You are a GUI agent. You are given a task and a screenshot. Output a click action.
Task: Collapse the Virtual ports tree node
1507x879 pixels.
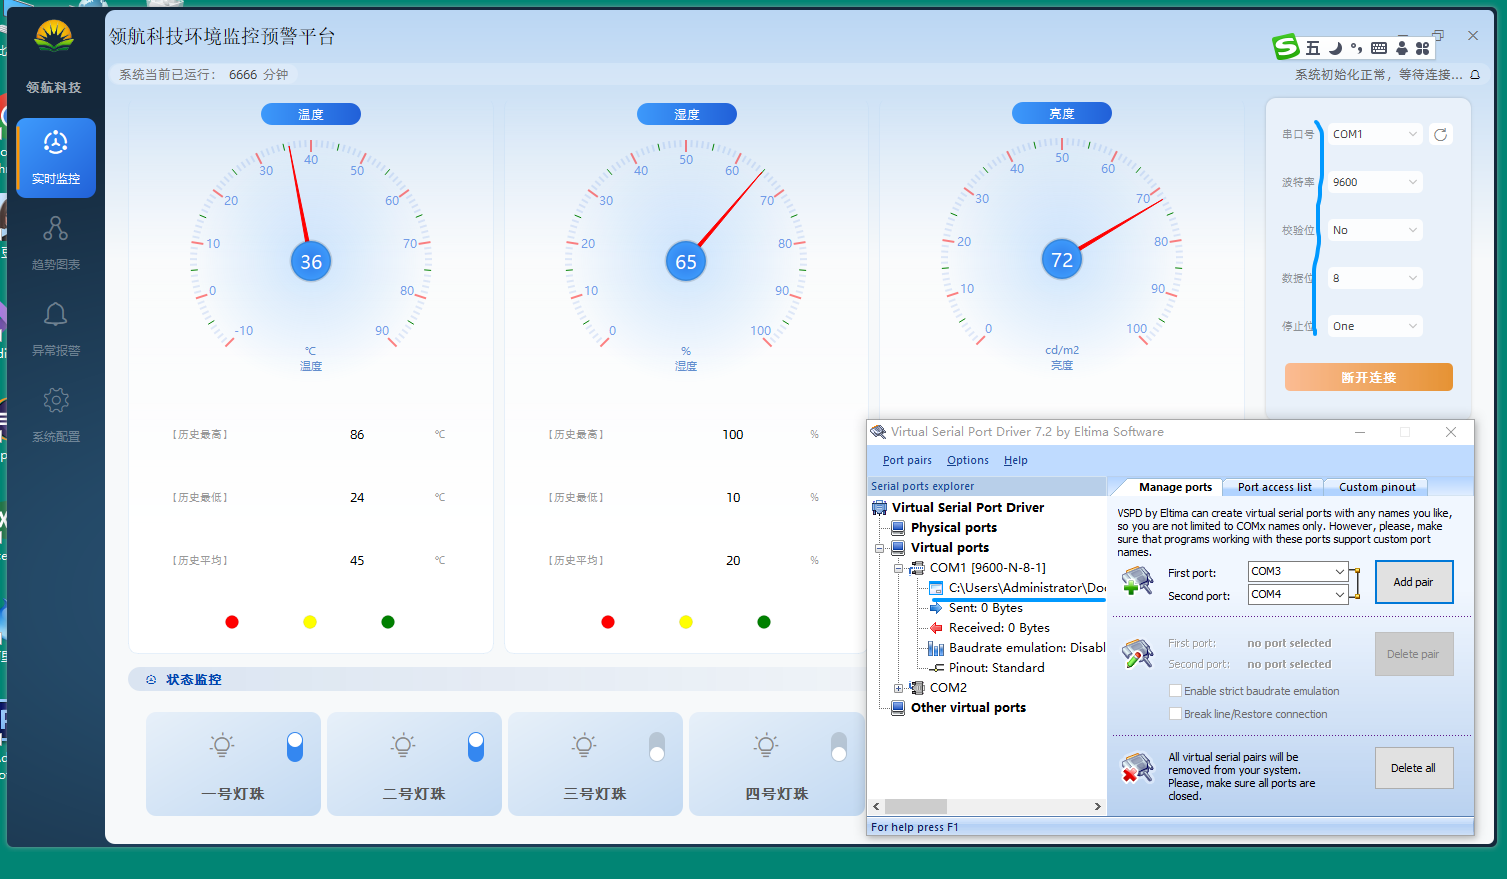[879, 548]
